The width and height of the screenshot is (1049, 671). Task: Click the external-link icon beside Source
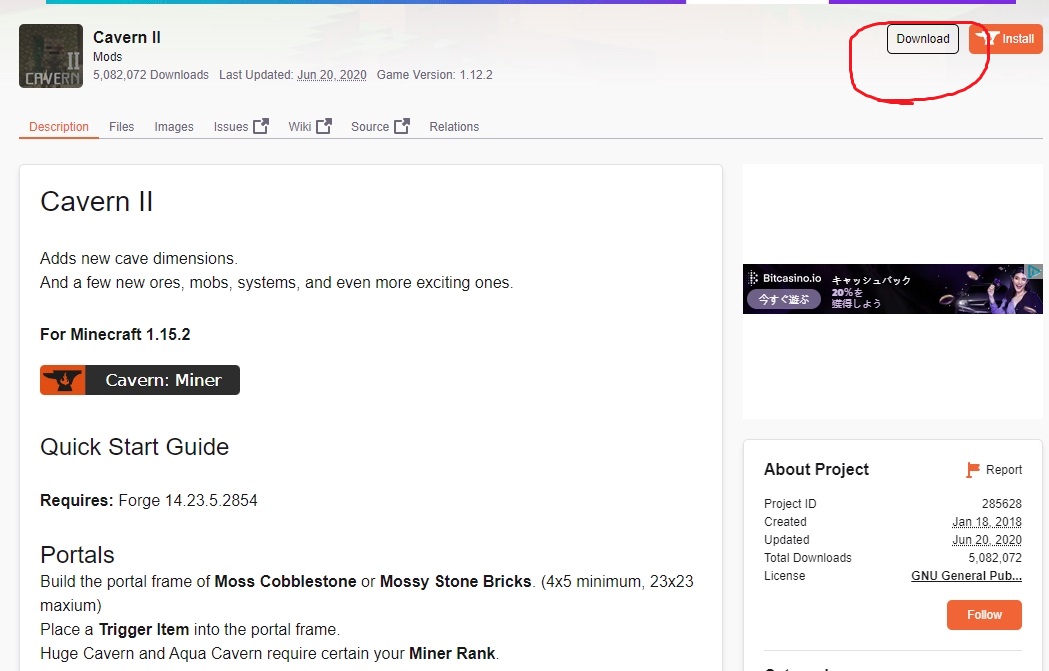401,126
